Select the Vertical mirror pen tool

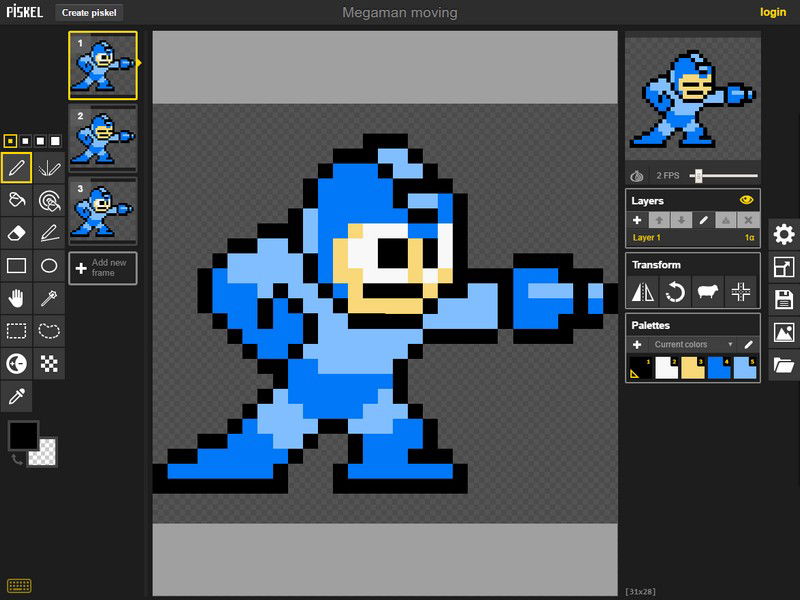[x=49, y=167]
